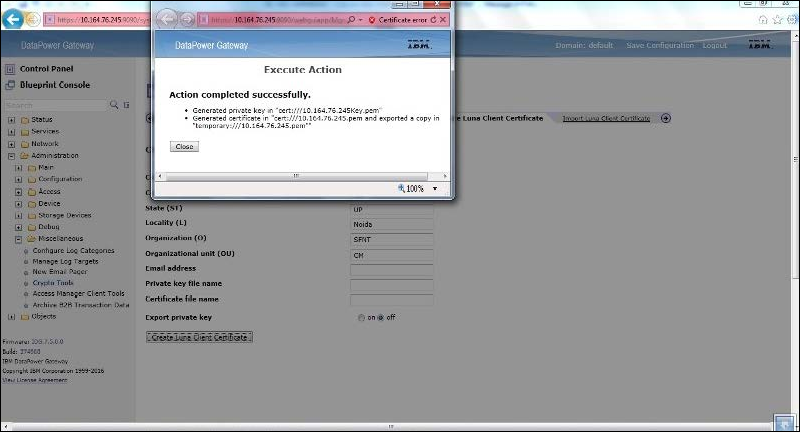
Task: Click the browser Home icon
Action: [x=763, y=19]
